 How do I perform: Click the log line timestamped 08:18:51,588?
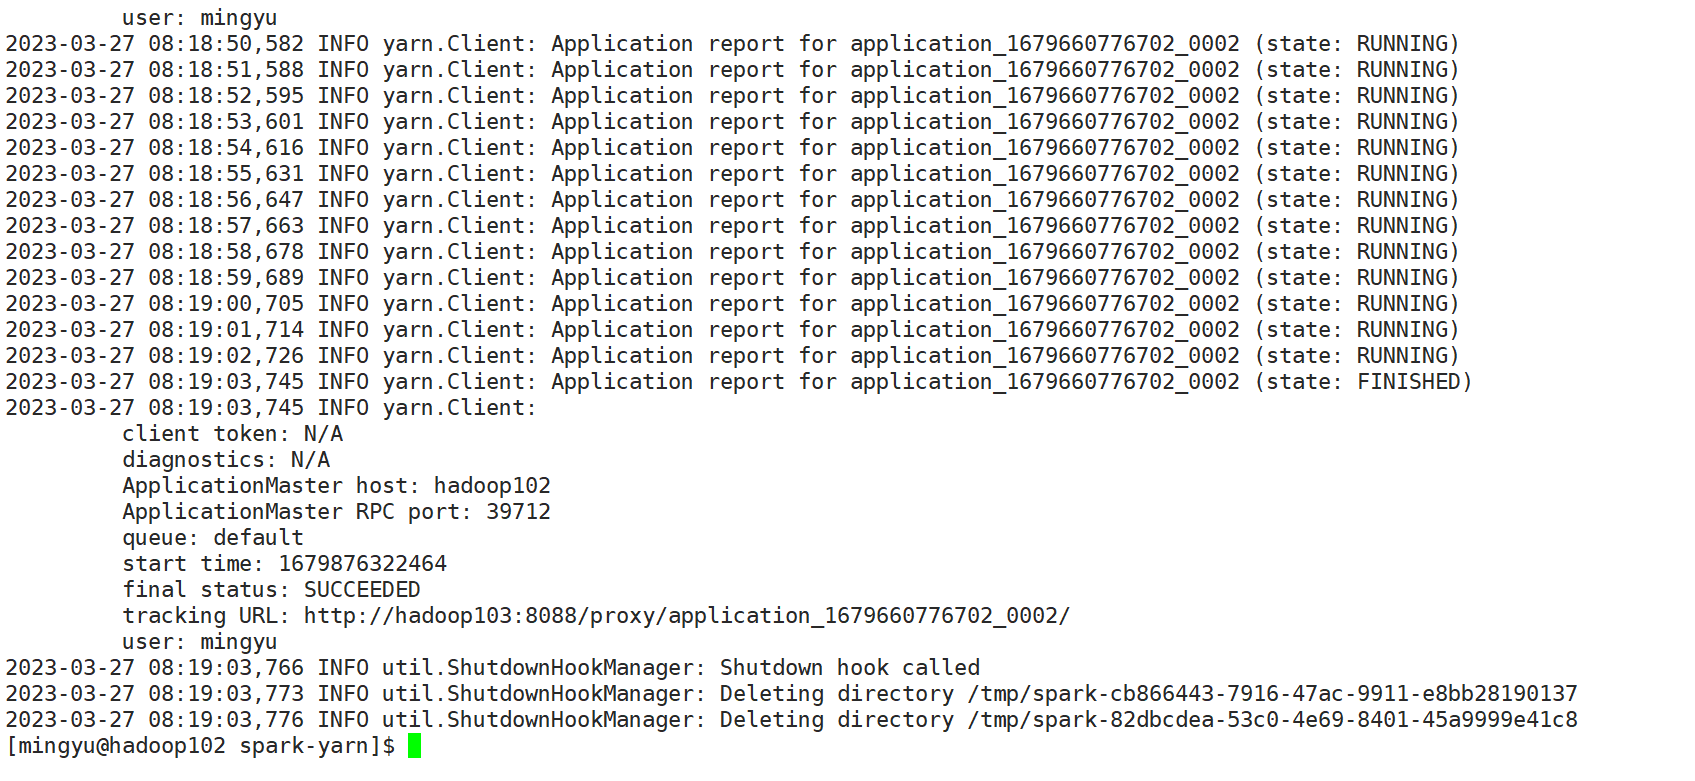click(x=732, y=70)
